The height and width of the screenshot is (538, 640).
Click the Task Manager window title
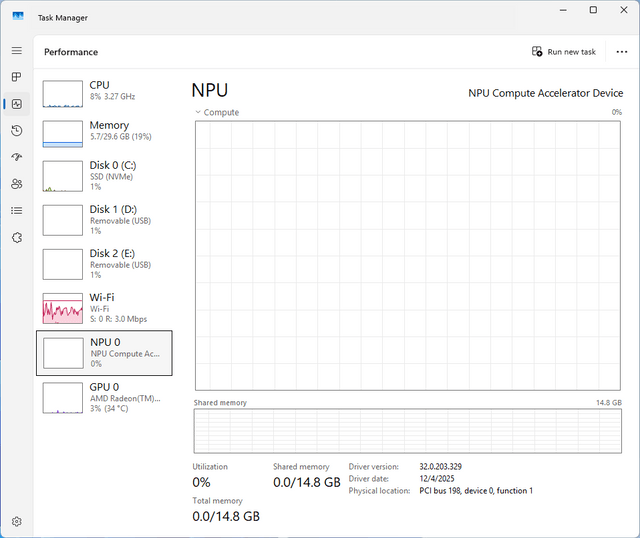(x=63, y=18)
